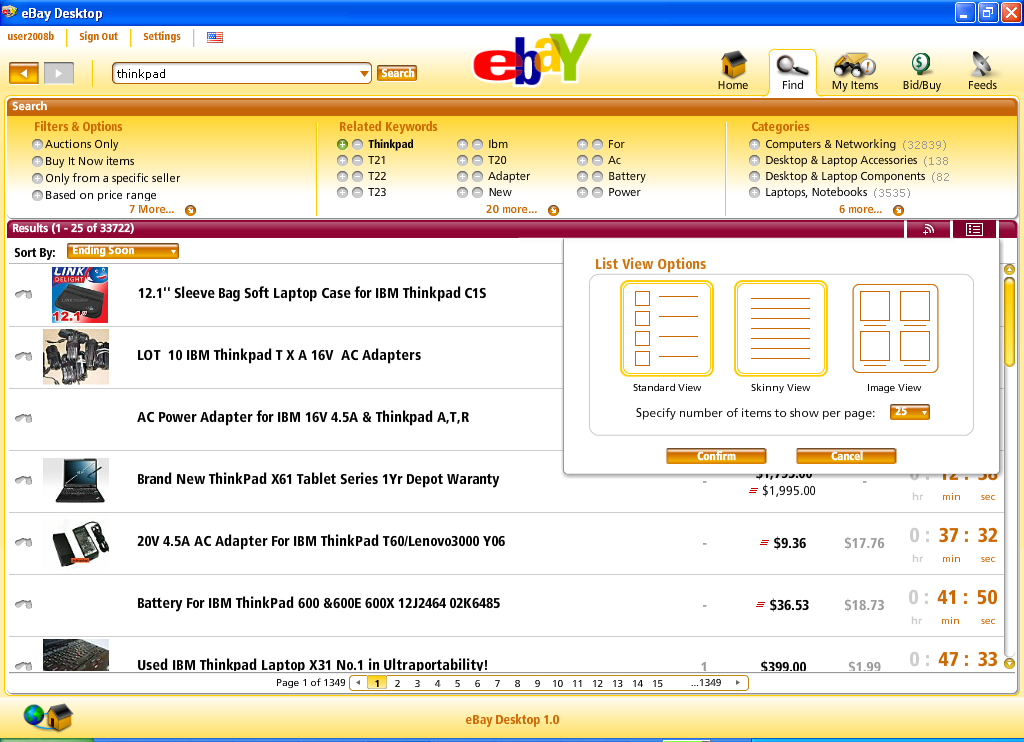Open the Feeds satellite dish icon

tap(982, 71)
